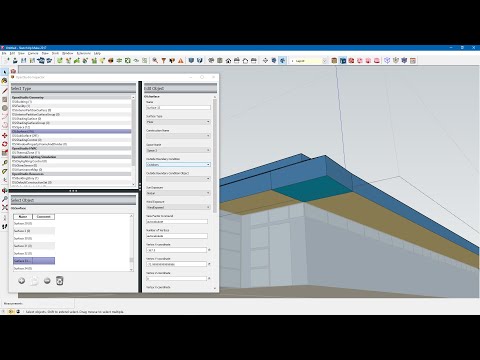480x360 pixels.
Task: Click the remove object minus button
Action: 47,281
